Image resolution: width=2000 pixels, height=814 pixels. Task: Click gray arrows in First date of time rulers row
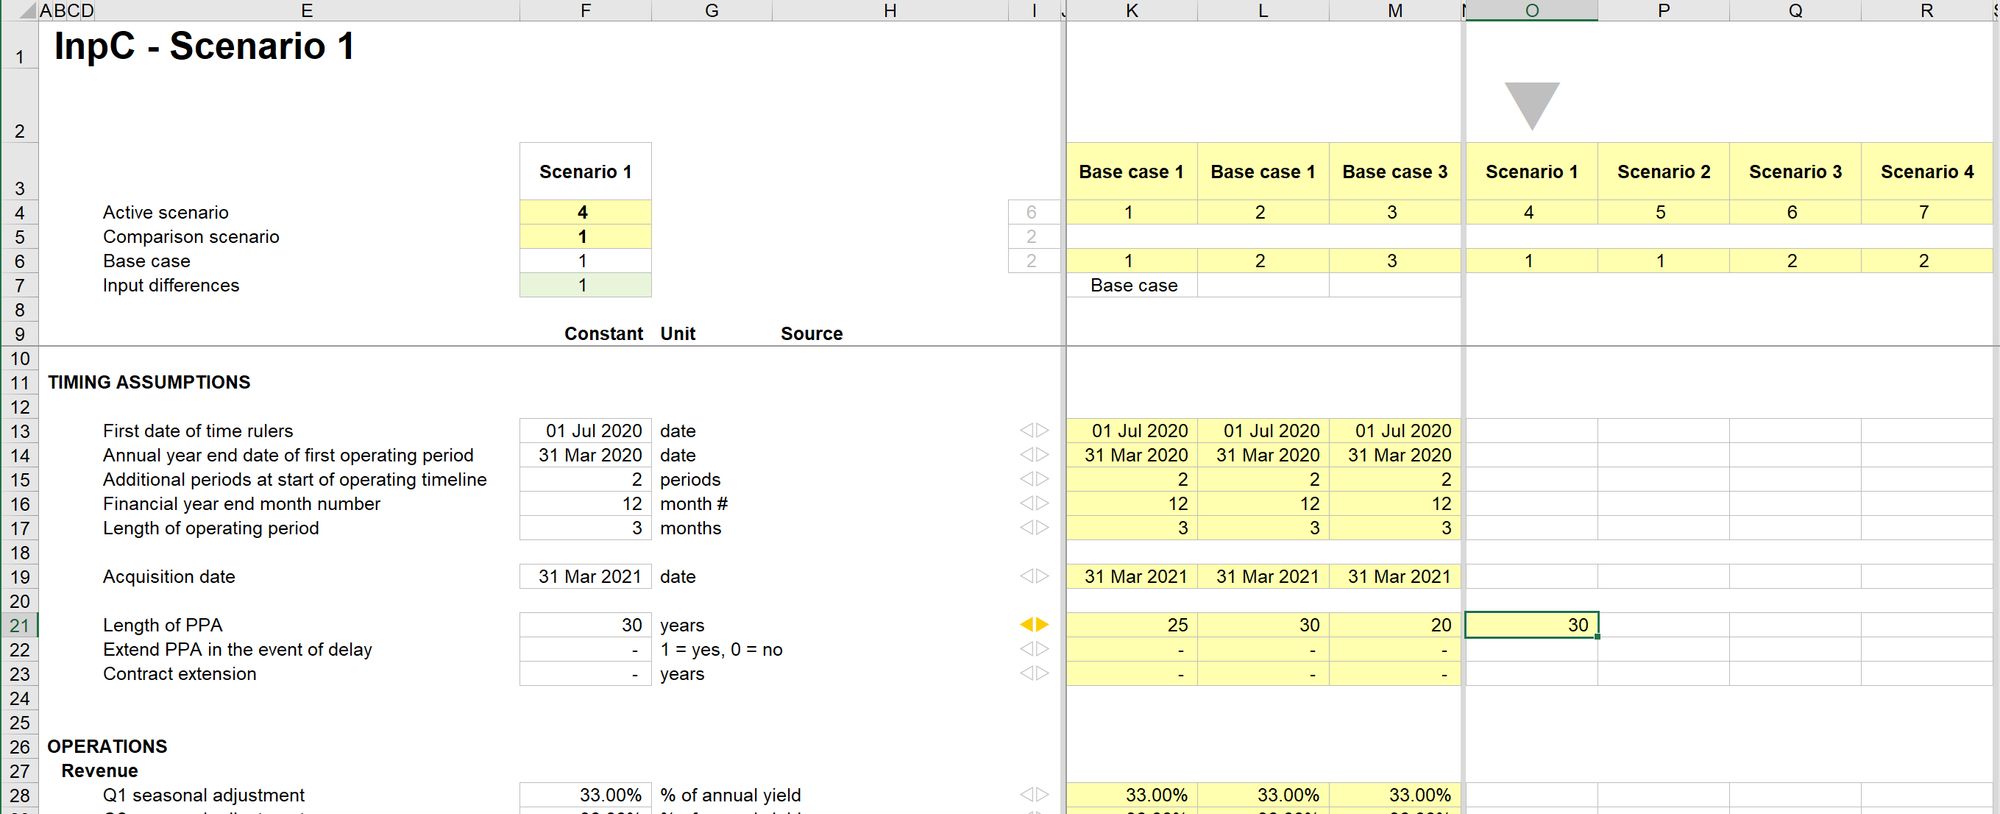click(x=1034, y=431)
